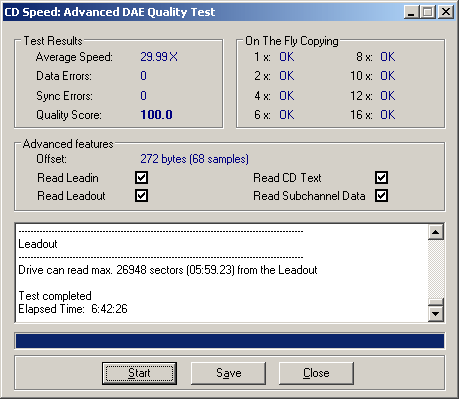Click the disabled maximize window button
The image size is (459, 399).
[x=427, y=12]
